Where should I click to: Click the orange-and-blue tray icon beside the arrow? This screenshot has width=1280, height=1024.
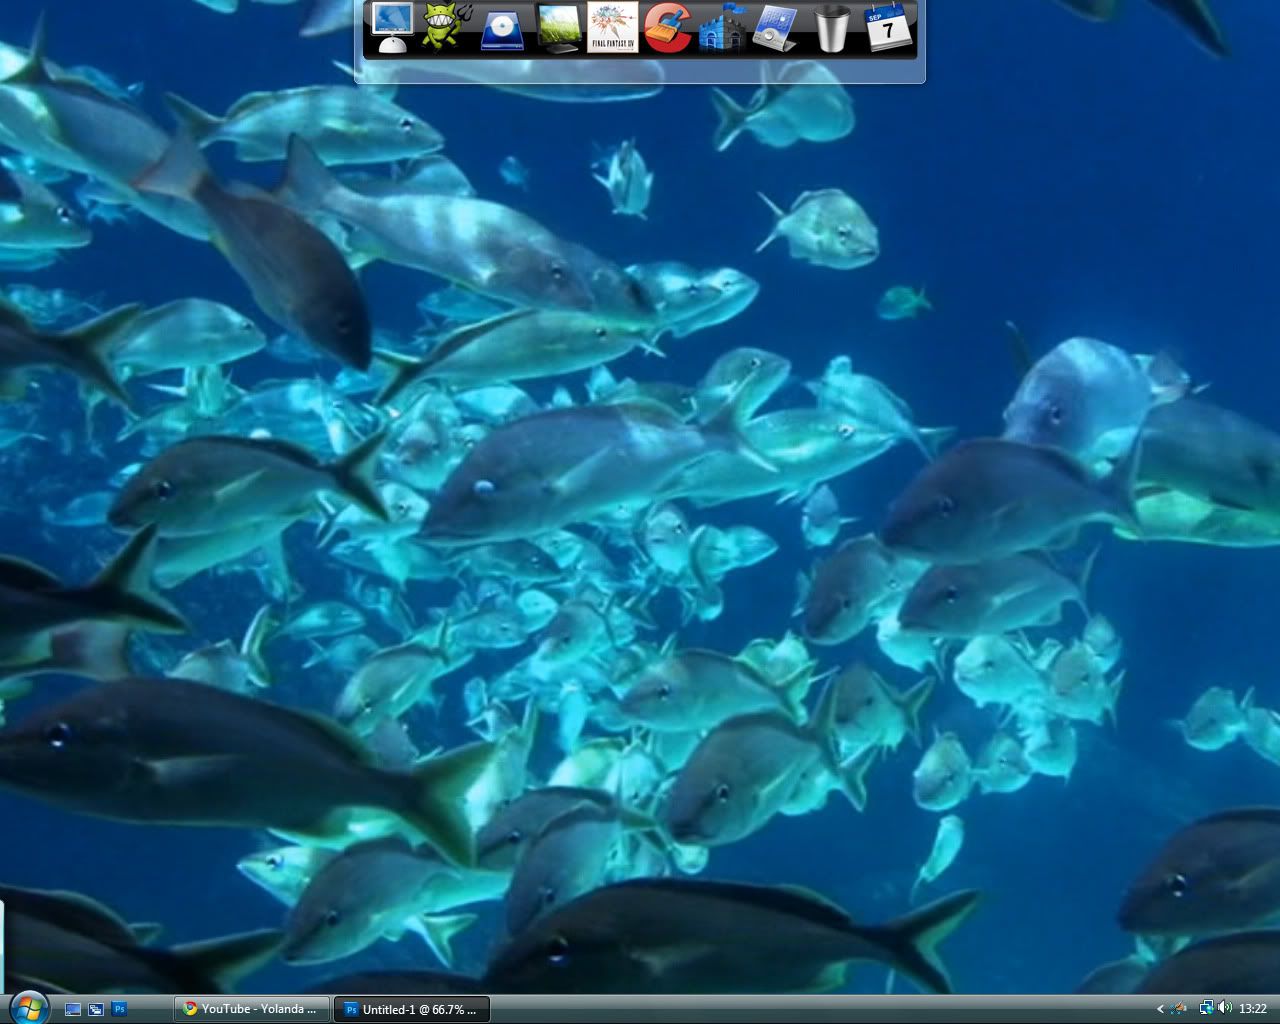click(x=1179, y=1009)
